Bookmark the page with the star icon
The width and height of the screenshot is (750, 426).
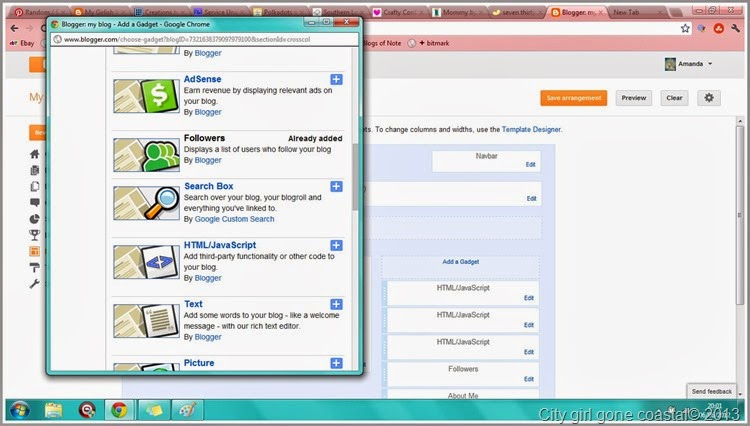pyautogui.click(x=685, y=28)
